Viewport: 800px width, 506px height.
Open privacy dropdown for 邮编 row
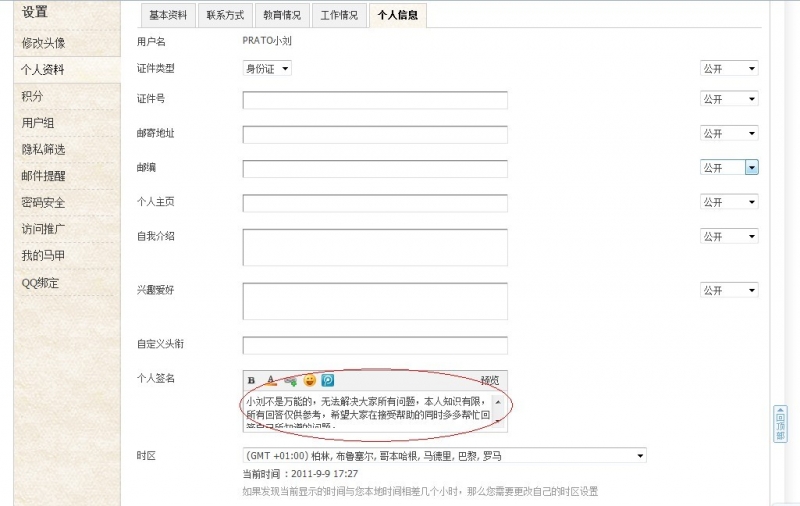click(x=728, y=168)
